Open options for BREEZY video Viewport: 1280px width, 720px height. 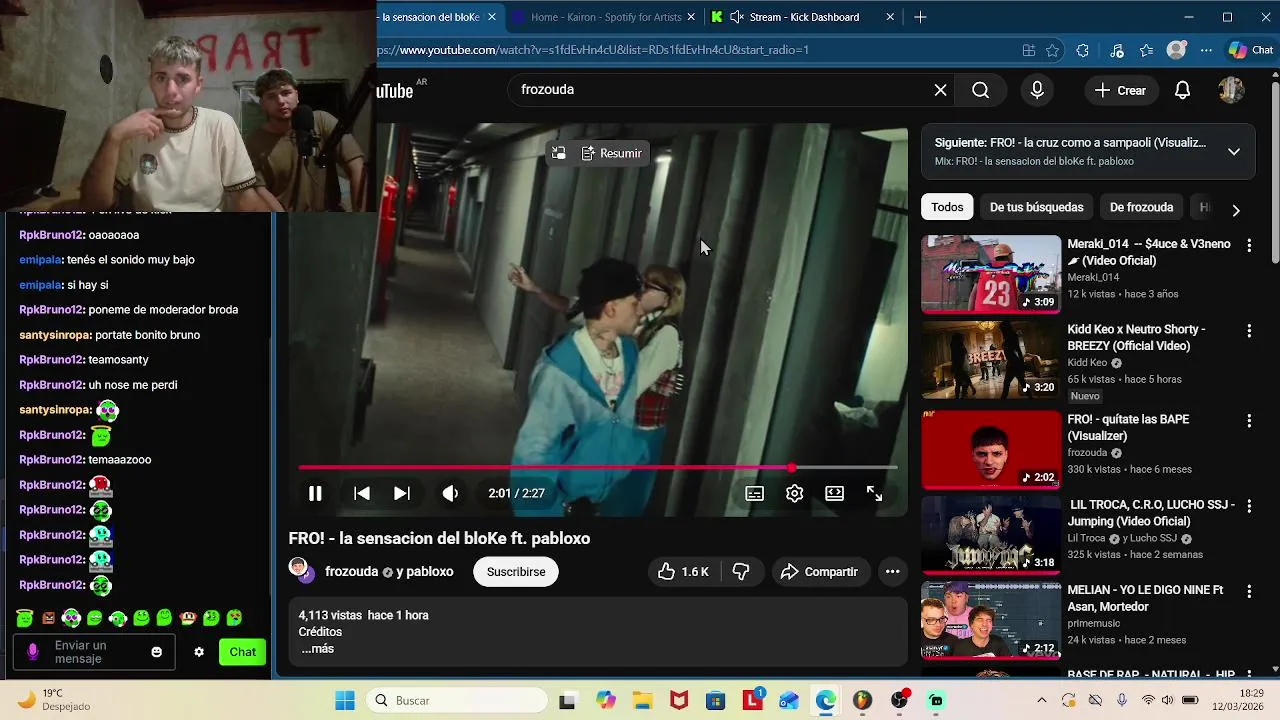click(1248, 330)
